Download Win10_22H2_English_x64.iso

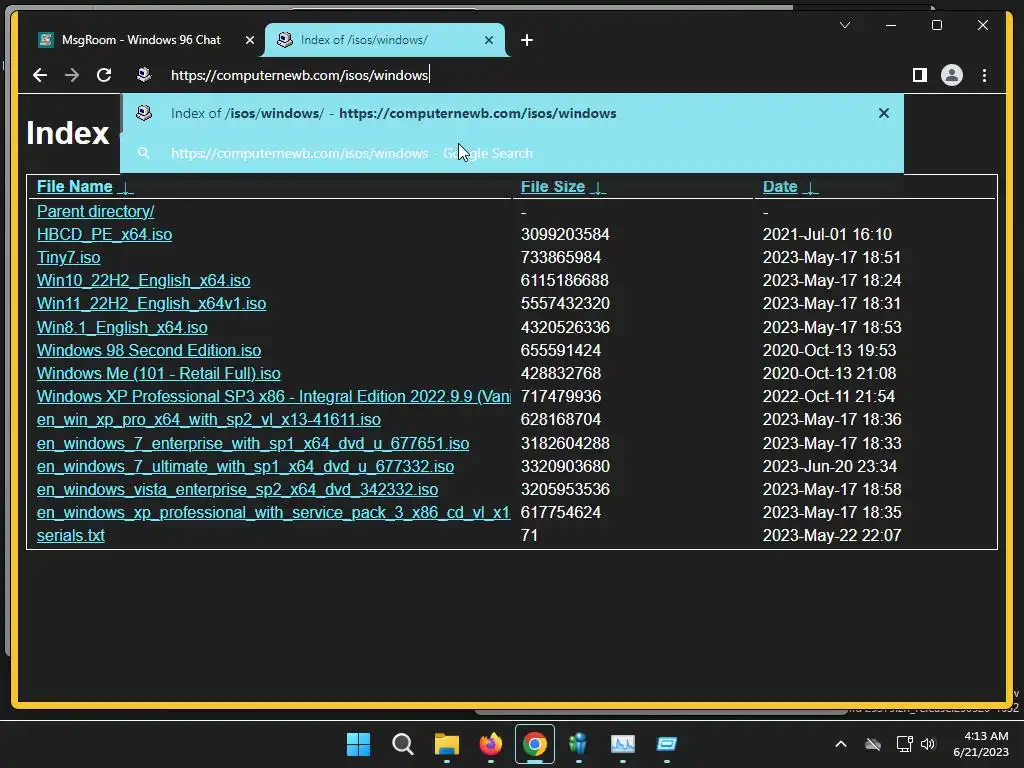[144, 280]
